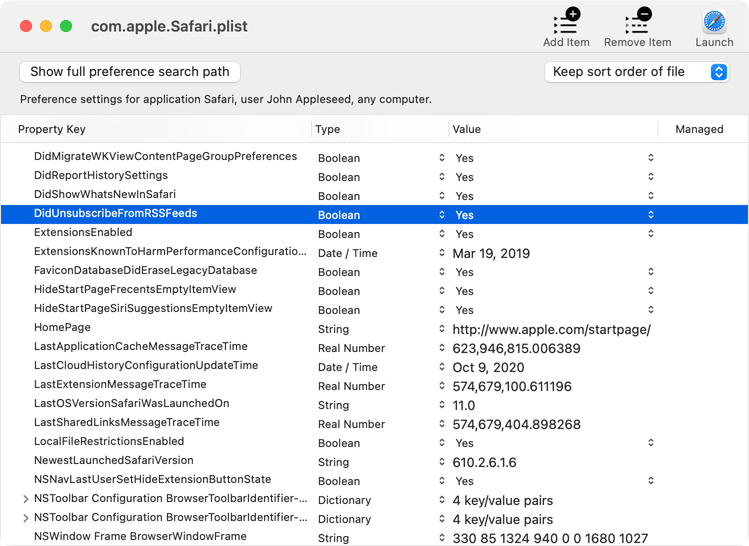Toggle Yes value stepper for DidReportHistorySettings
The height and width of the screenshot is (546, 749).
click(x=651, y=176)
